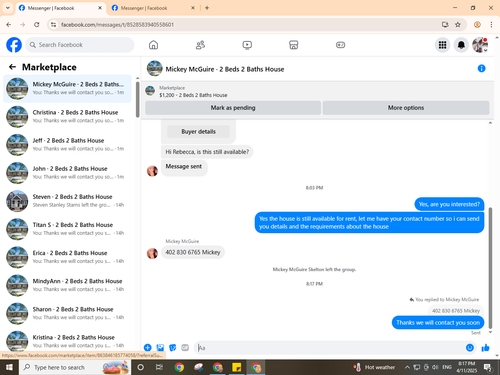Select the MindyAnn conversation
This screenshot has height=375, width=500.
click(x=67, y=285)
